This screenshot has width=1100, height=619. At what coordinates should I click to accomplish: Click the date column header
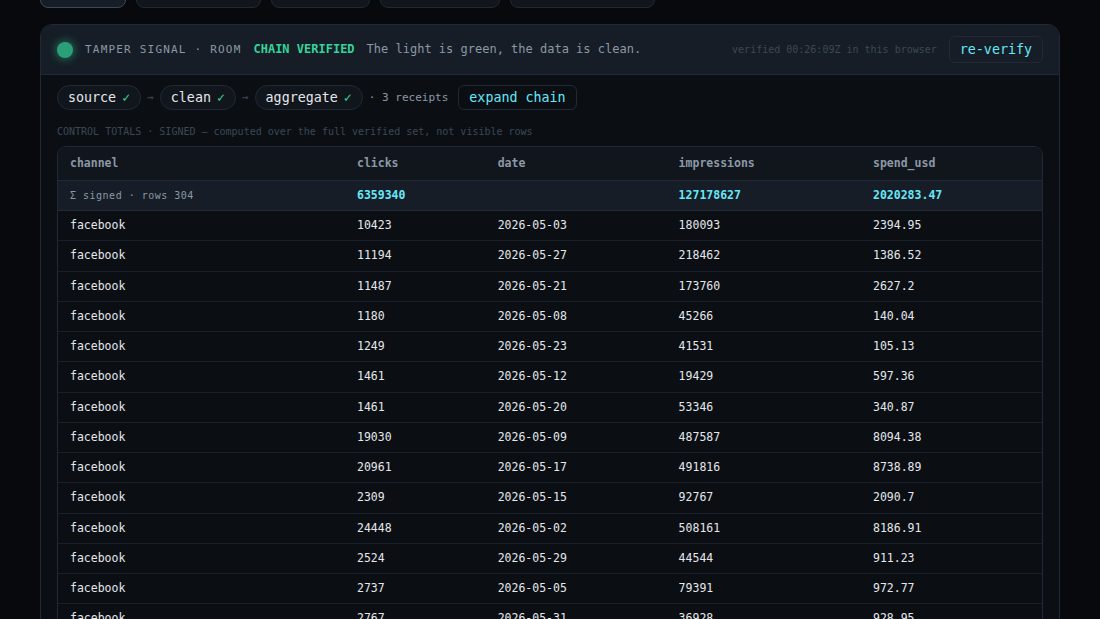tap(511, 163)
